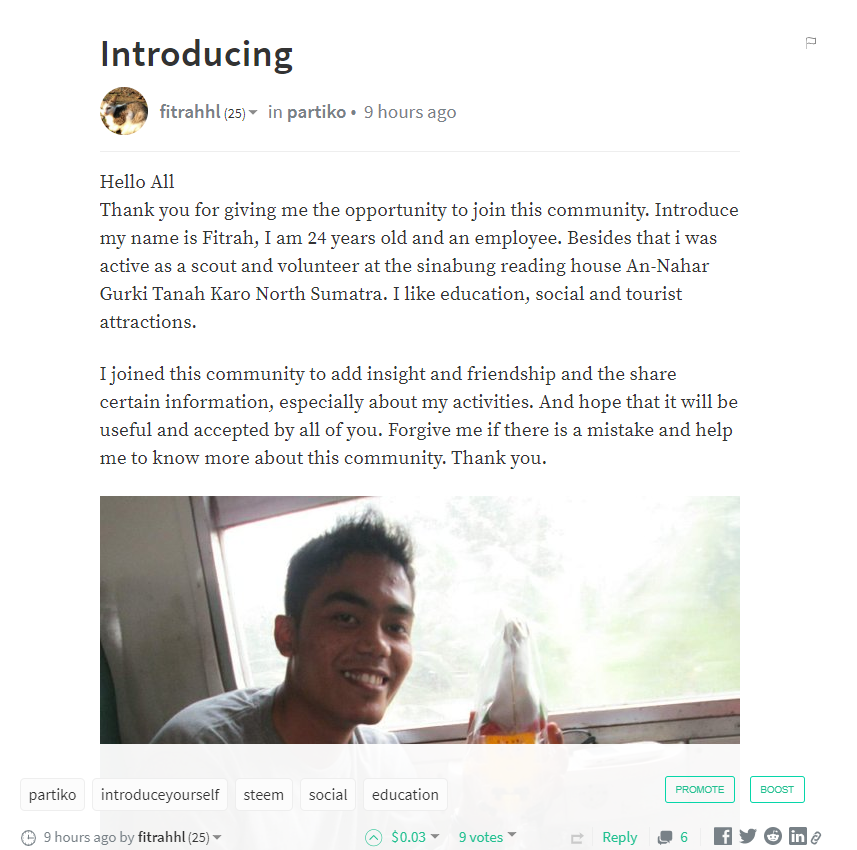Viewport: 857px width, 850px height.
Task: Select the education tag
Action: point(405,795)
